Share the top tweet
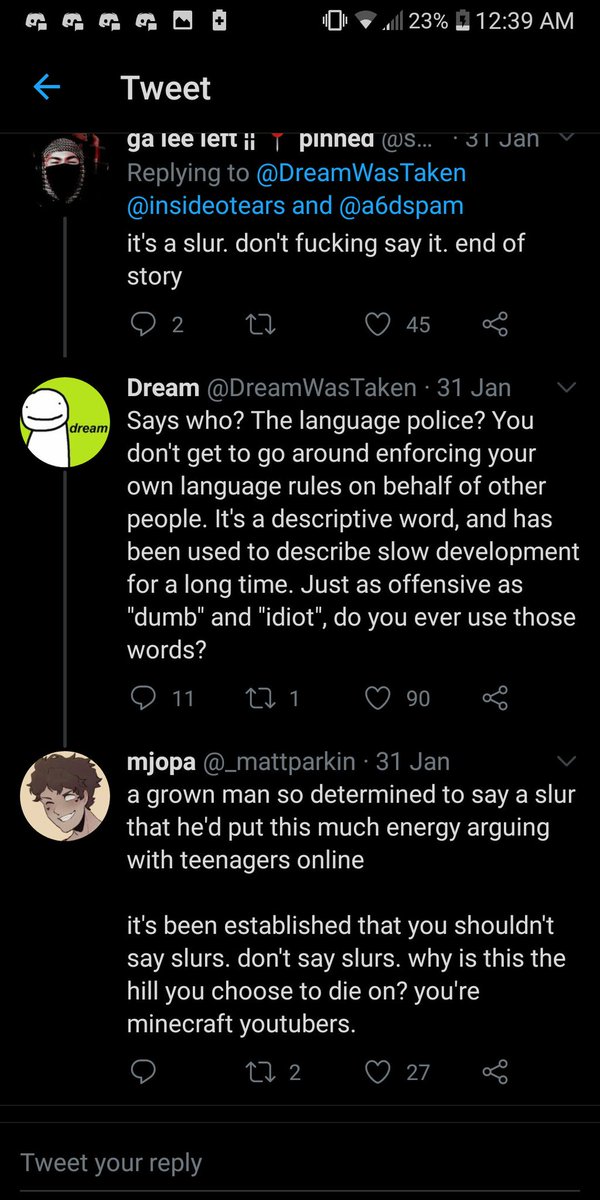This screenshot has height=1200, width=600. pos(494,323)
